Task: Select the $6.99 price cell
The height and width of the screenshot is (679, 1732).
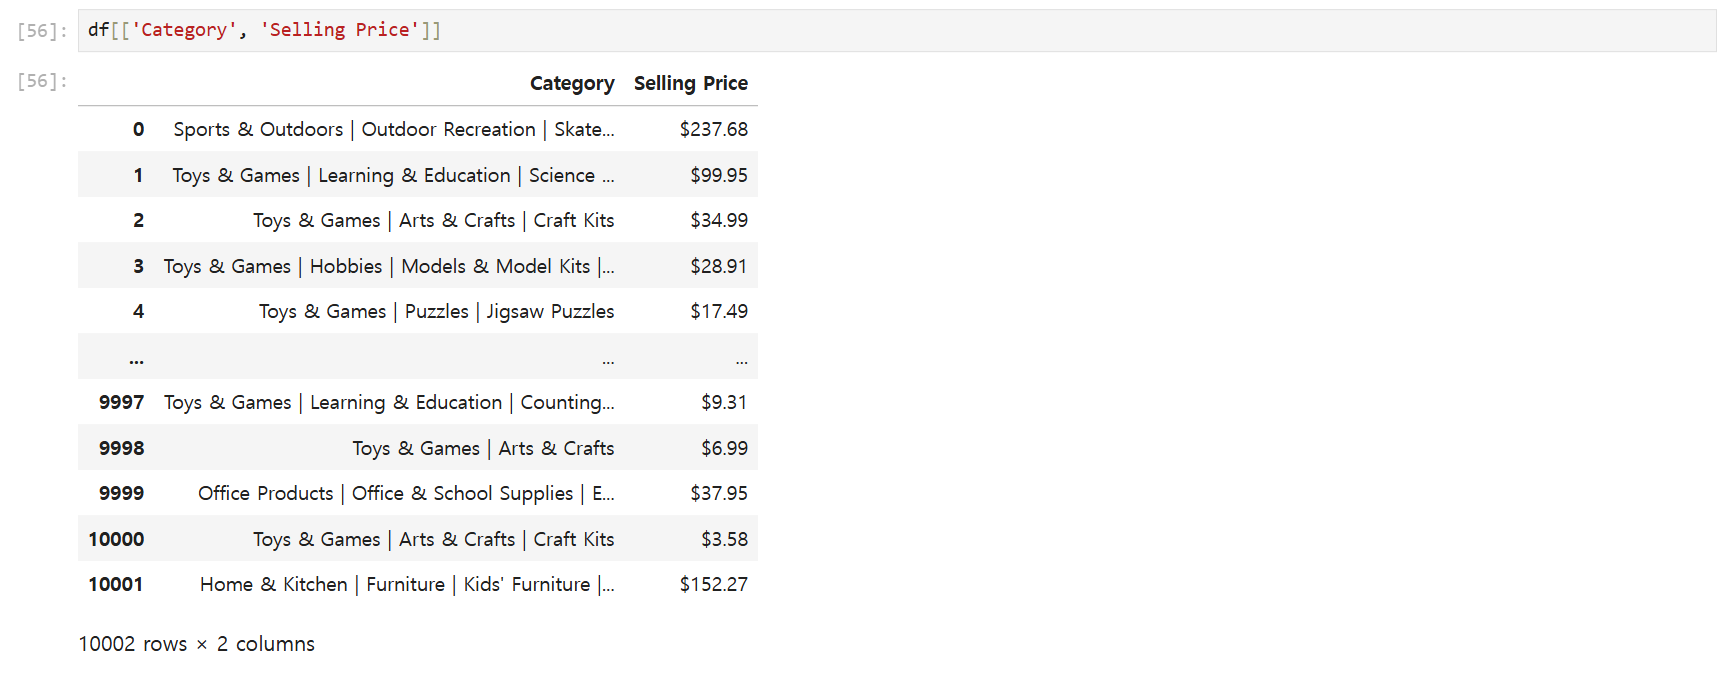Action: coord(724,448)
